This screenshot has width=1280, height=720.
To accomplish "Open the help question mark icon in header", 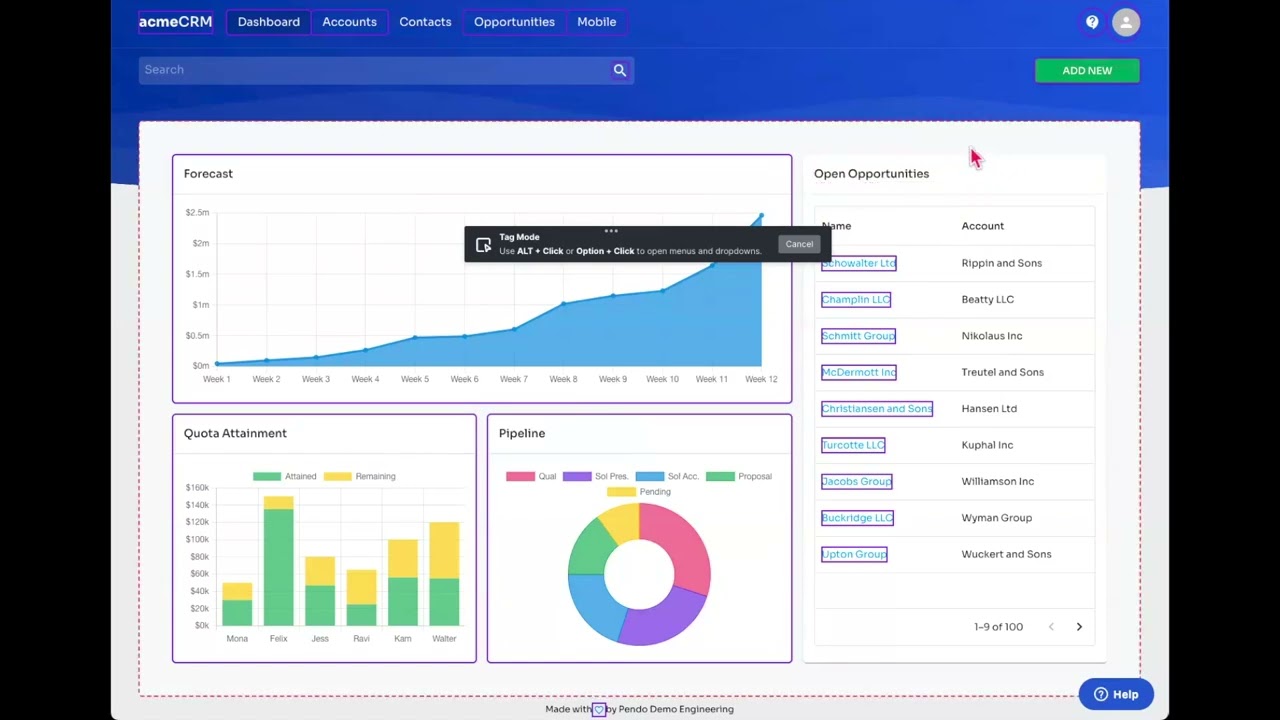I will click(x=1092, y=22).
